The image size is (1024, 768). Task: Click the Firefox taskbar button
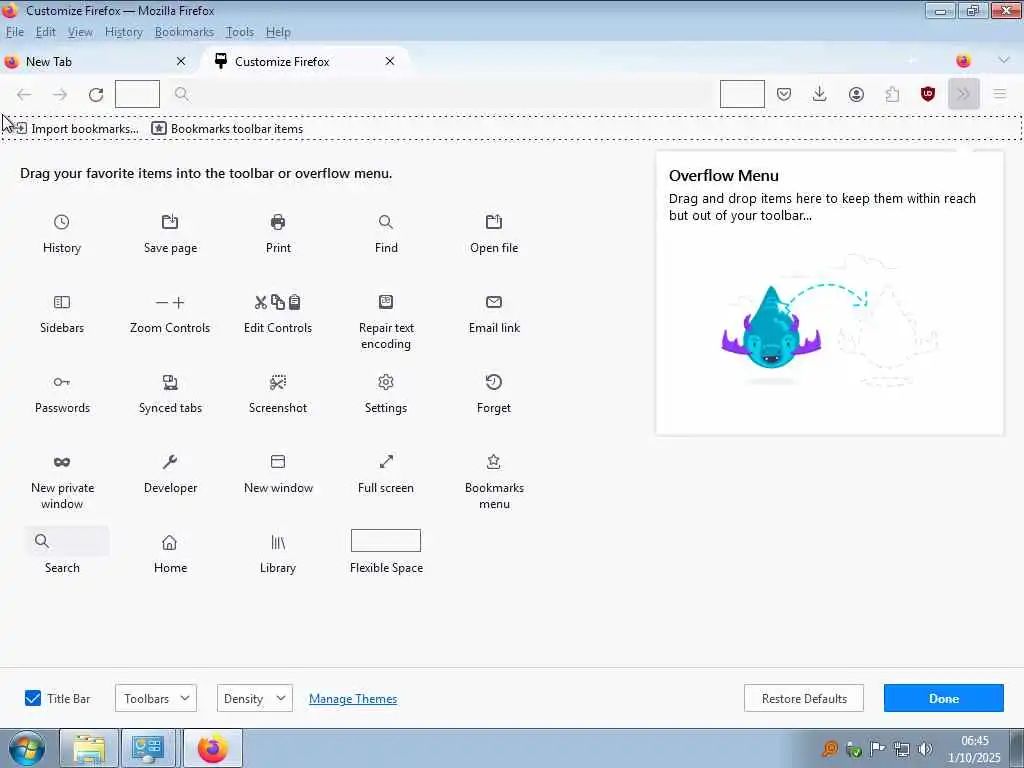213,748
